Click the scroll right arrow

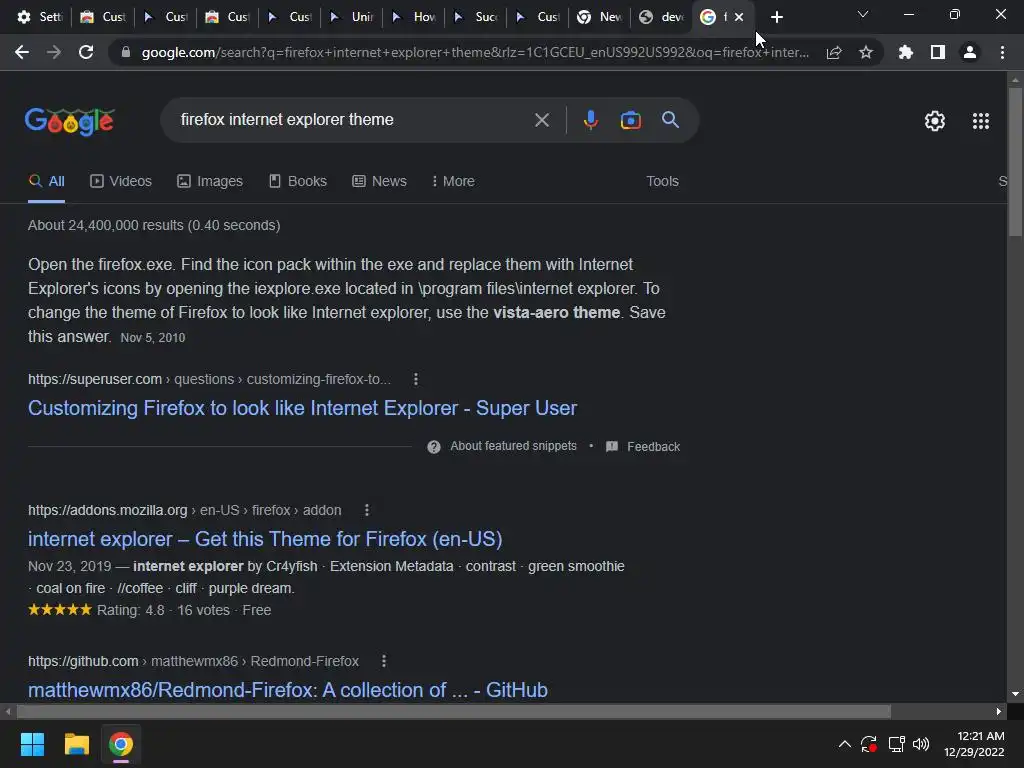[x=999, y=711]
